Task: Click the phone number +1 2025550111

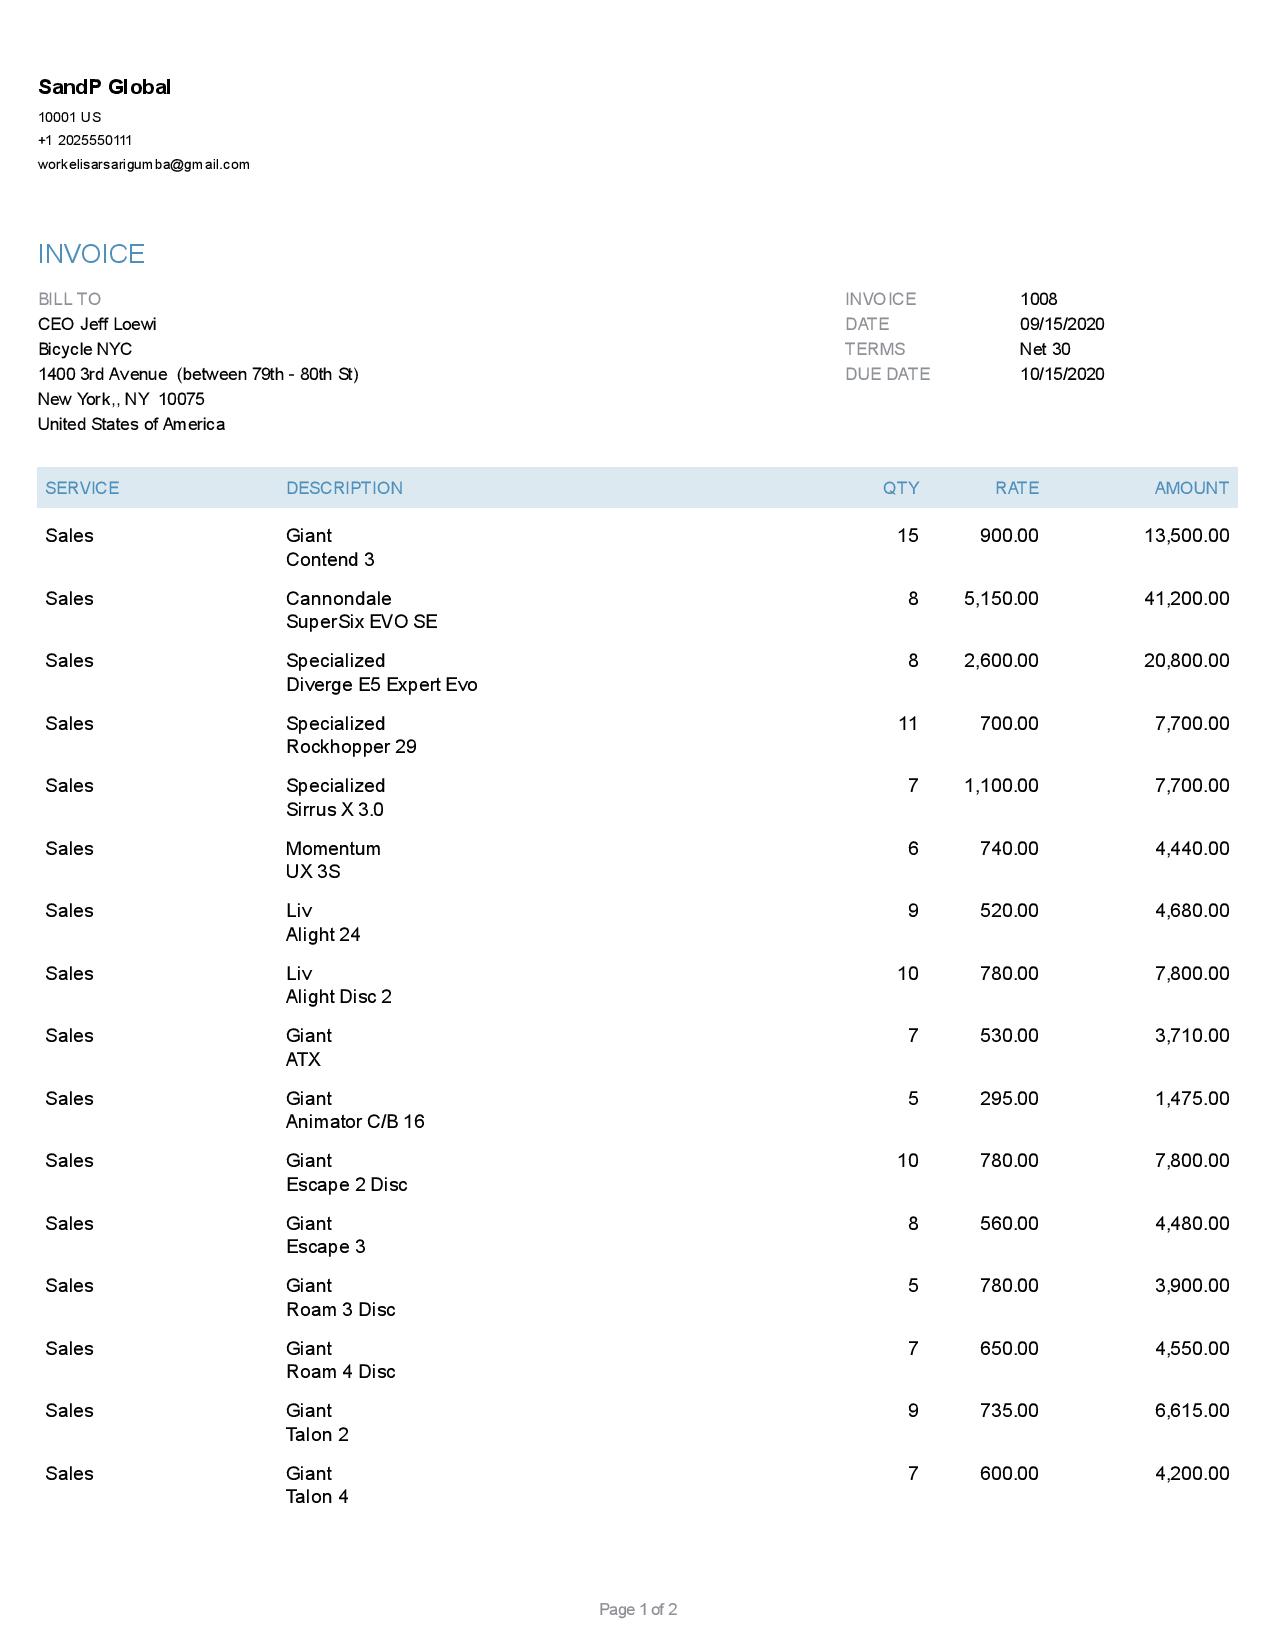Action: 85,140
